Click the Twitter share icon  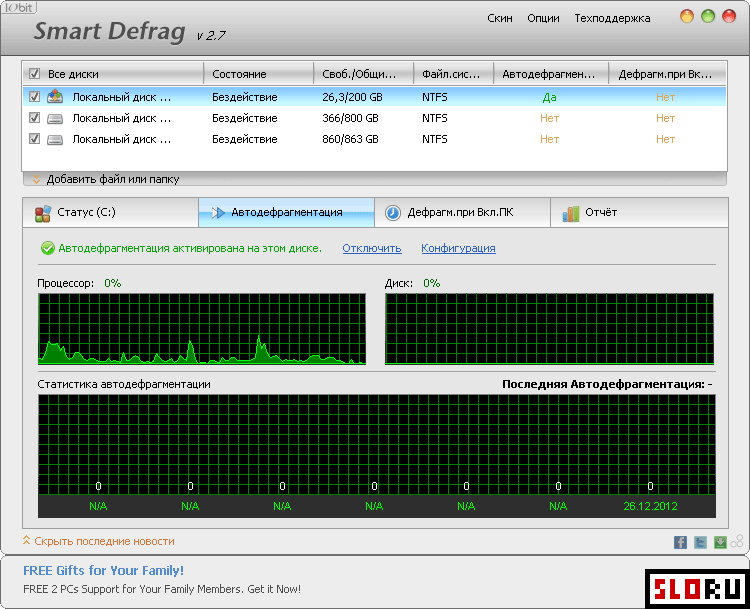click(x=700, y=542)
